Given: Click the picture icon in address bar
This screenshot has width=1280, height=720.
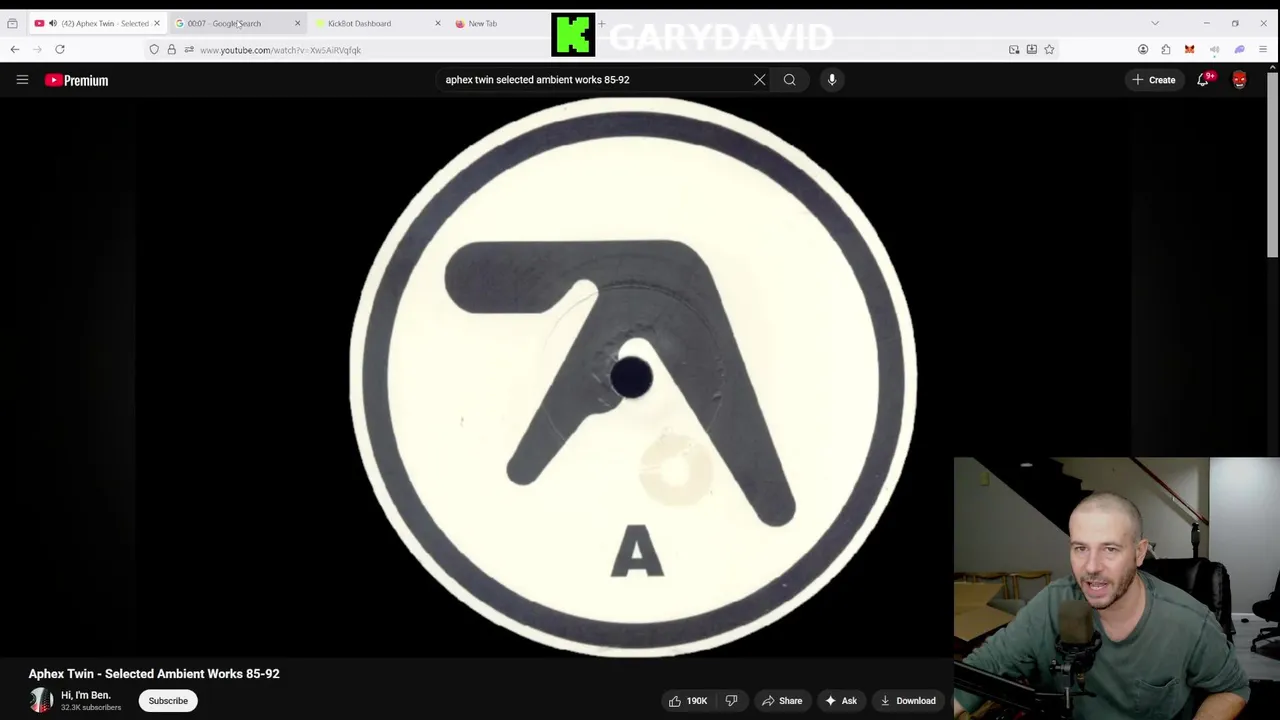Looking at the screenshot, I should [1014, 49].
